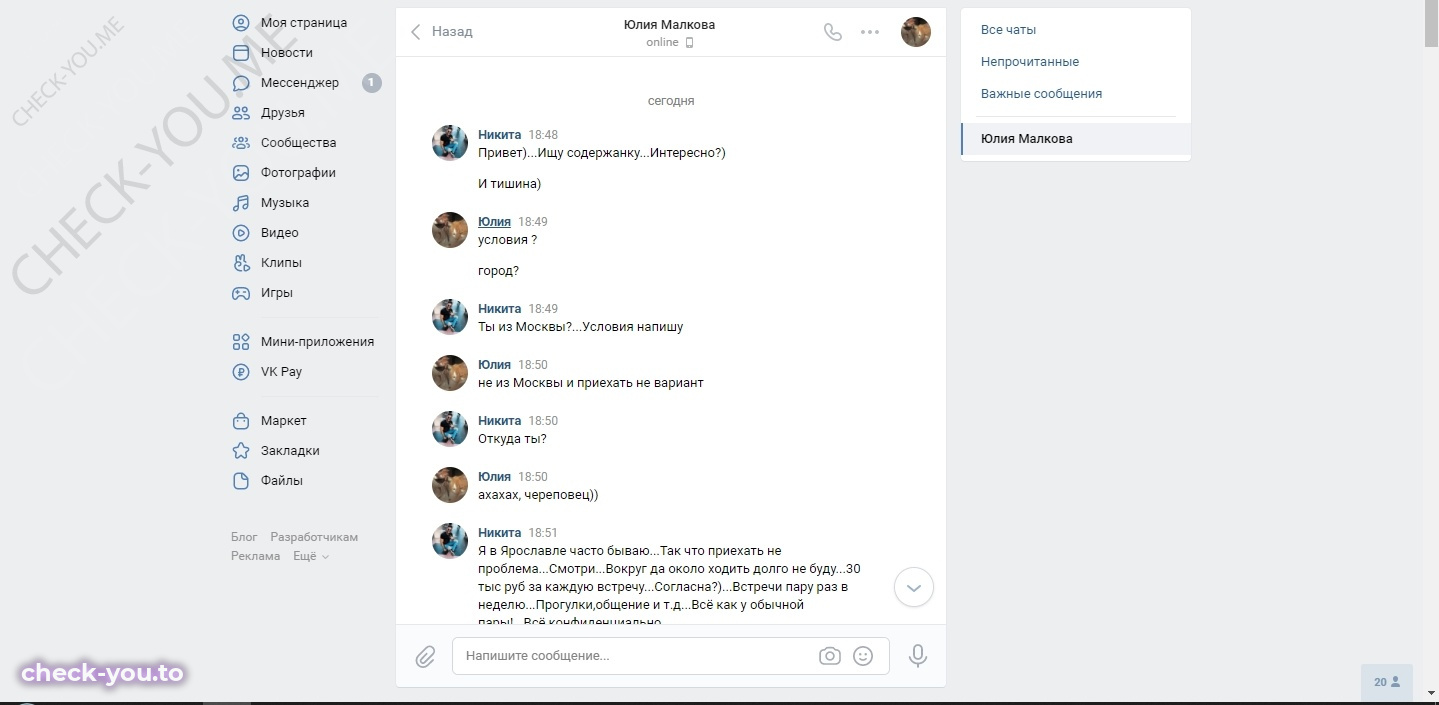Open the emoji smiley picker
Screen dimensions: 1439x705
(x=863, y=656)
